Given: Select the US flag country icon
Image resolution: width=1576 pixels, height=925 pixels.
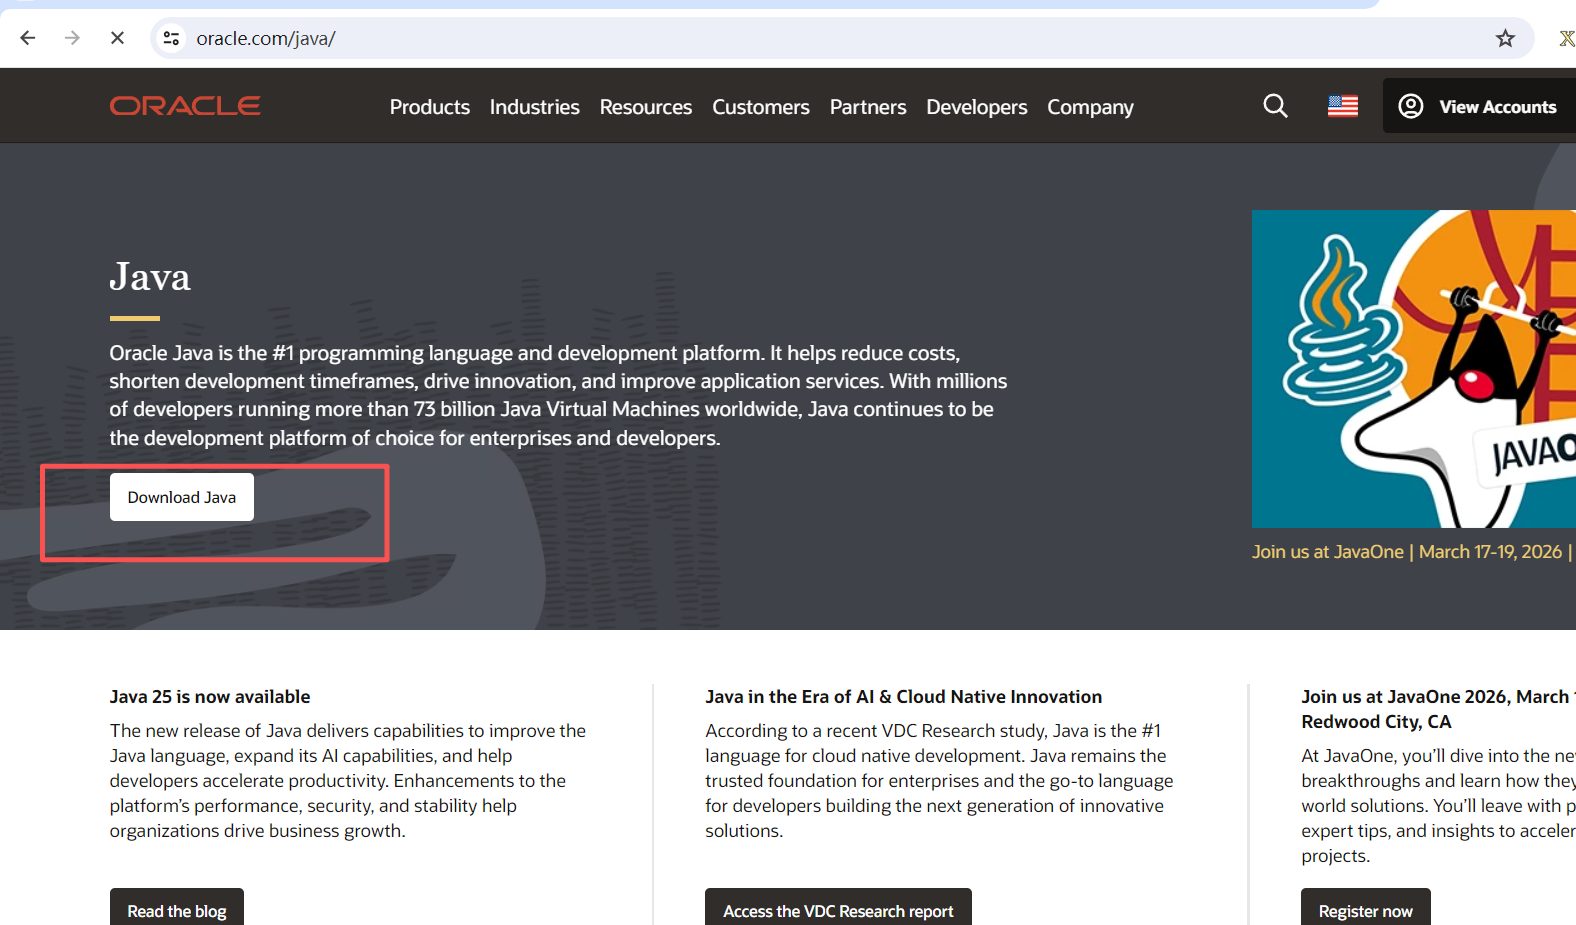Looking at the screenshot, I should click(x=1343, y=106).
